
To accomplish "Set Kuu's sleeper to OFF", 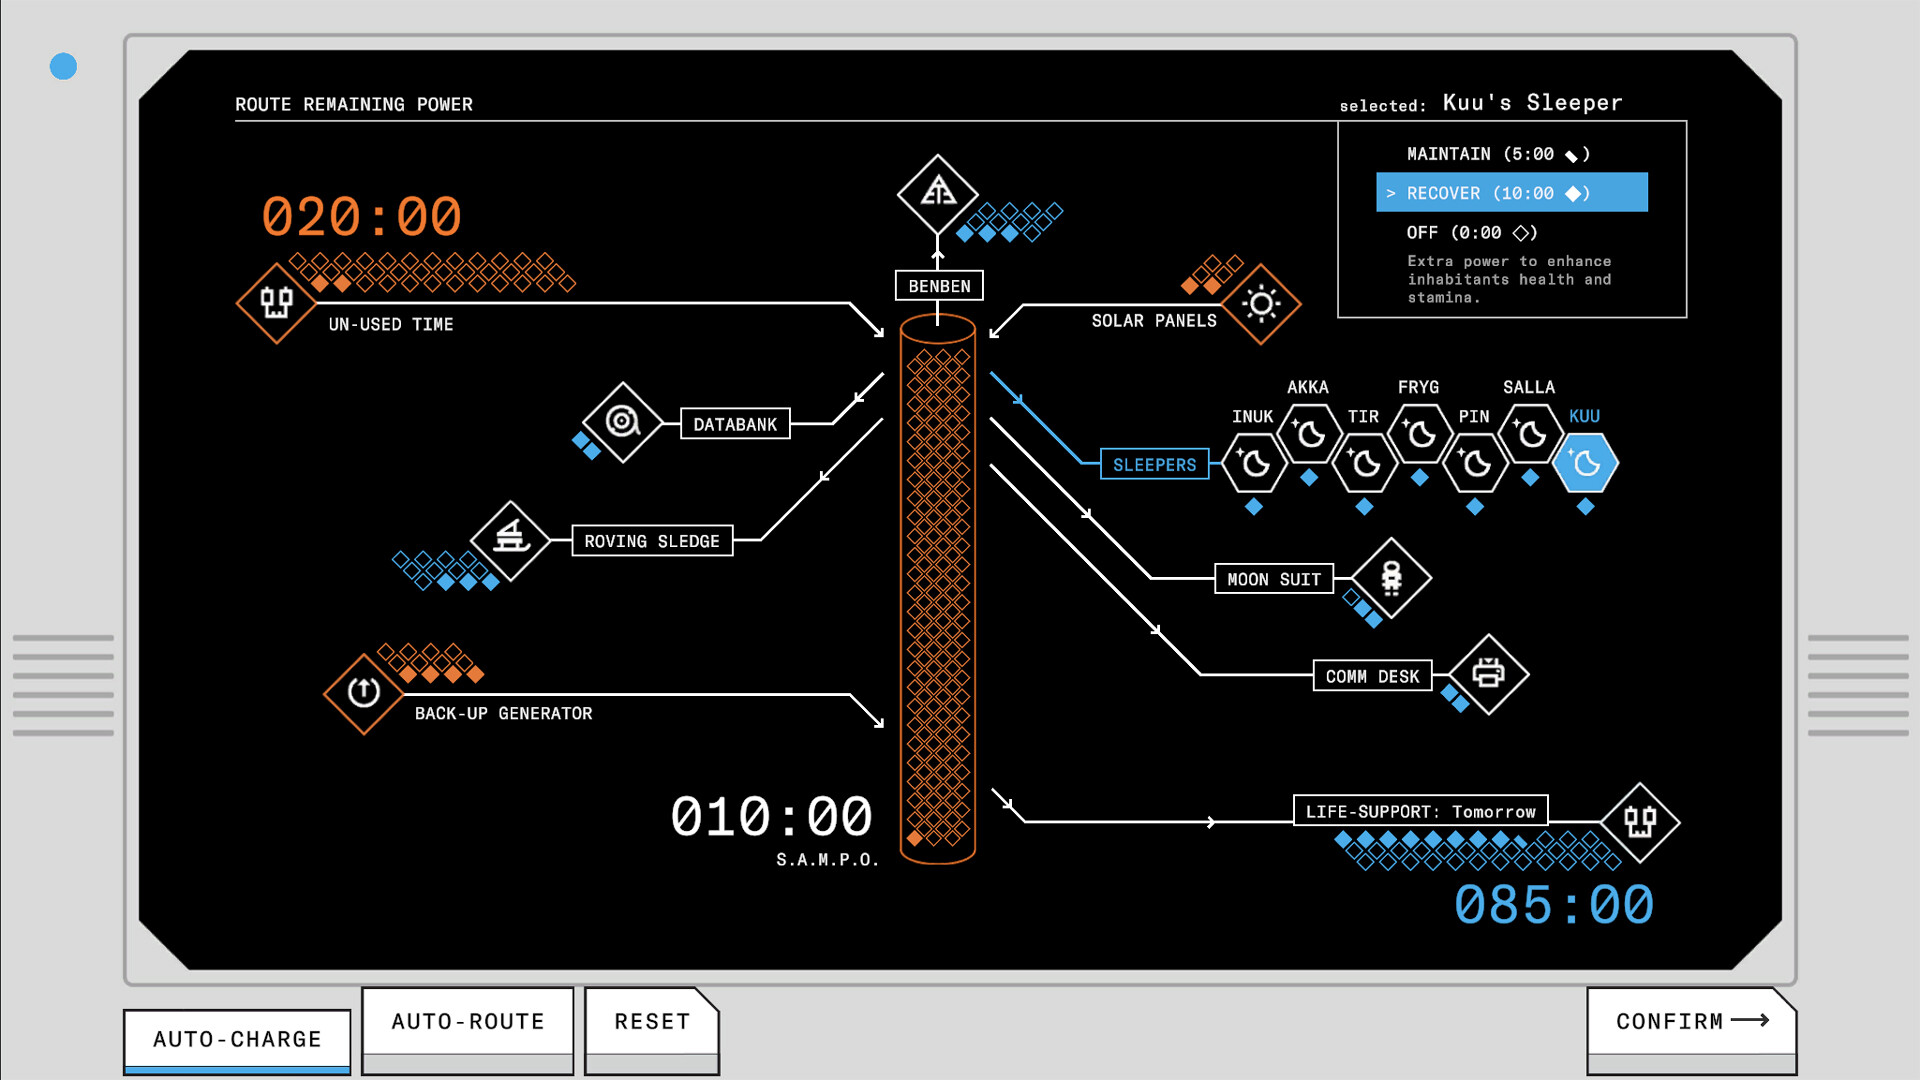I will (x=1470, y=232).
